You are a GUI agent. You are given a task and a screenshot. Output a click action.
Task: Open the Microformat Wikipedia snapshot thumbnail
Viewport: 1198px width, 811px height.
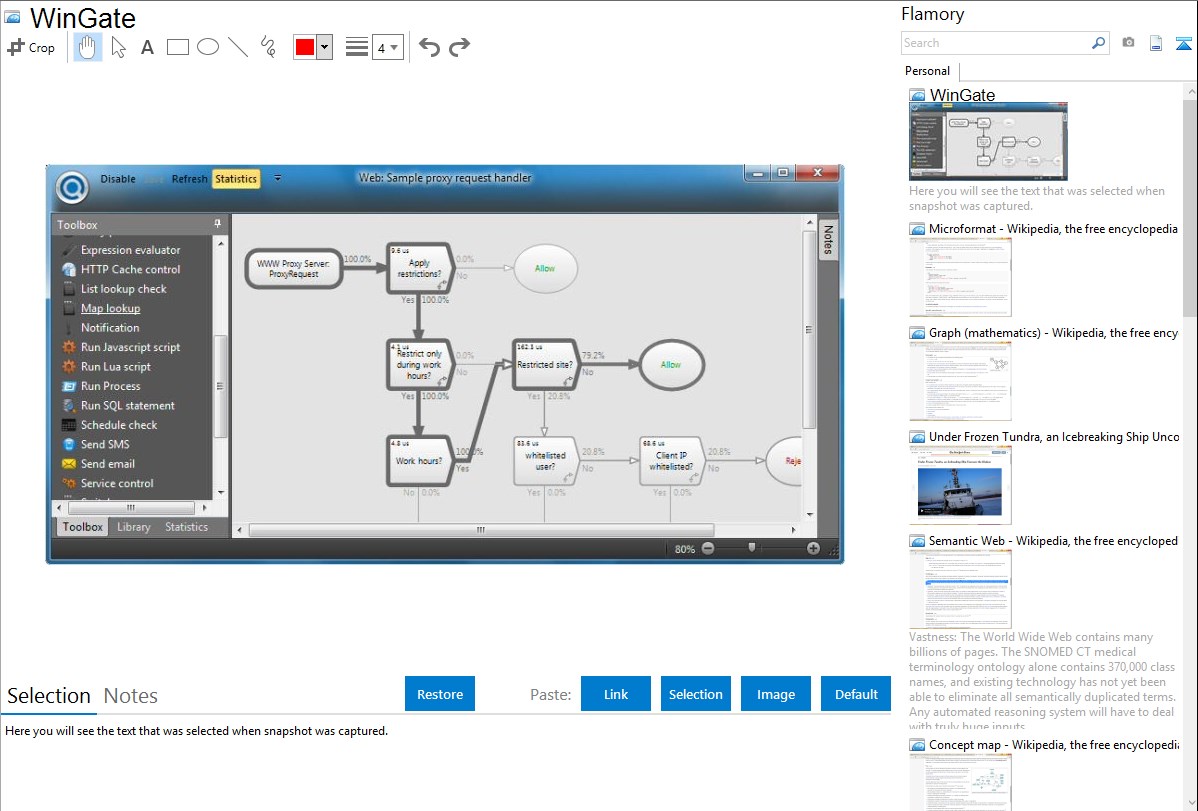(x=960, y=277)
